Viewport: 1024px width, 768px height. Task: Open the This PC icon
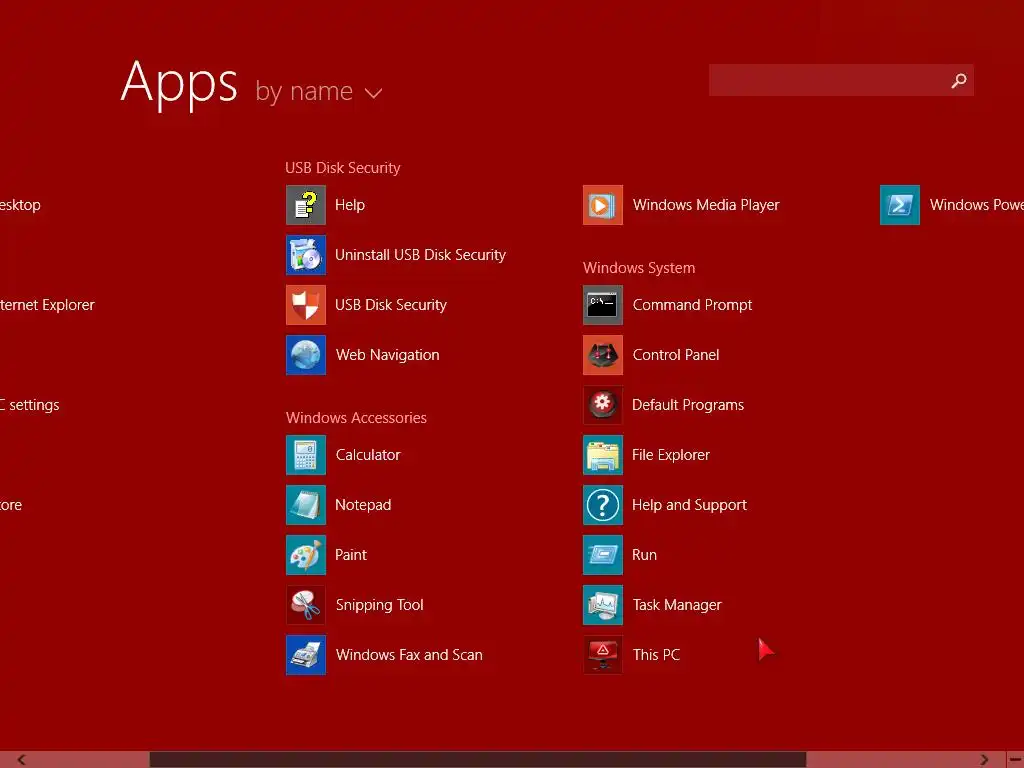coord(603,655)
